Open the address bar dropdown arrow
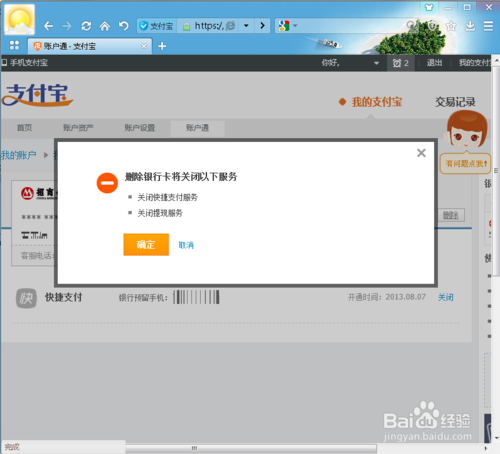Image resolution: width=500 pixels, height=454 pixels. (x=246, y=26)
